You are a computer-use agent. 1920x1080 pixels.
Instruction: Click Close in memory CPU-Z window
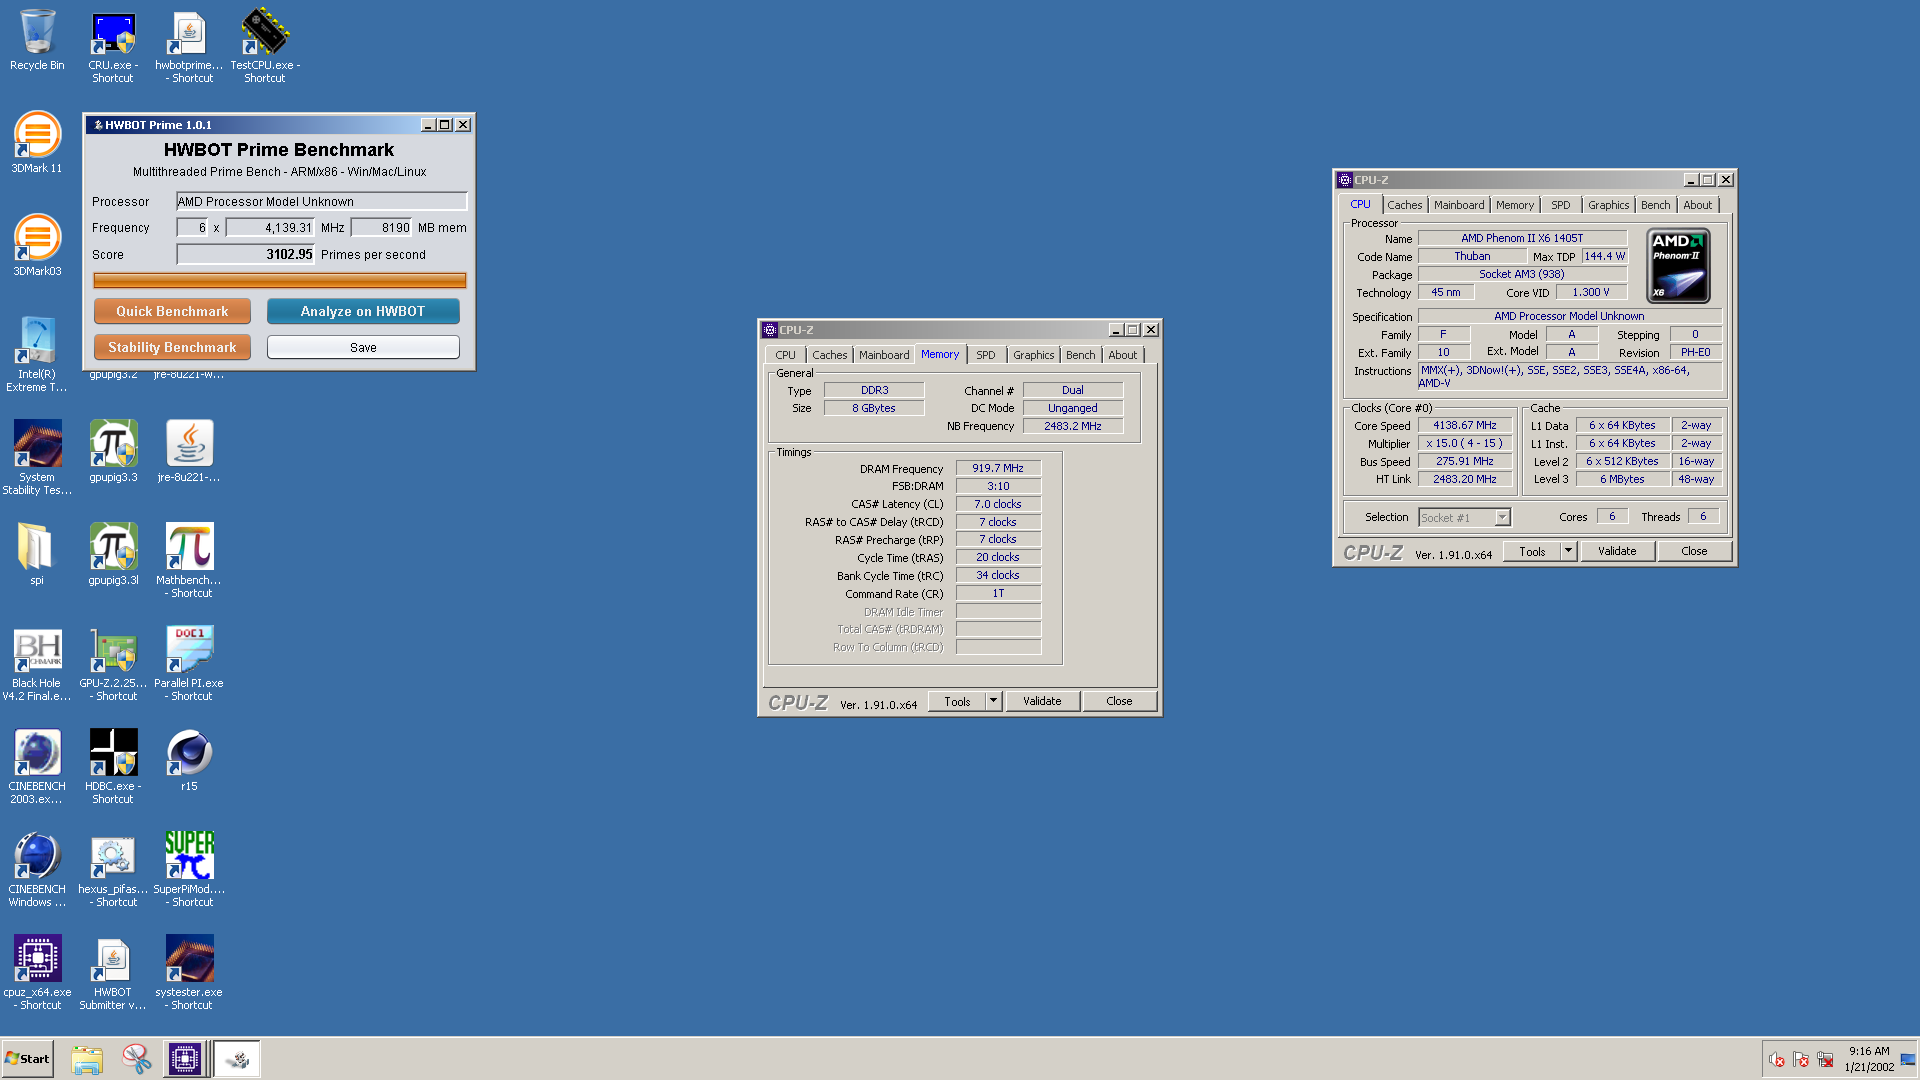[1119, 701]
